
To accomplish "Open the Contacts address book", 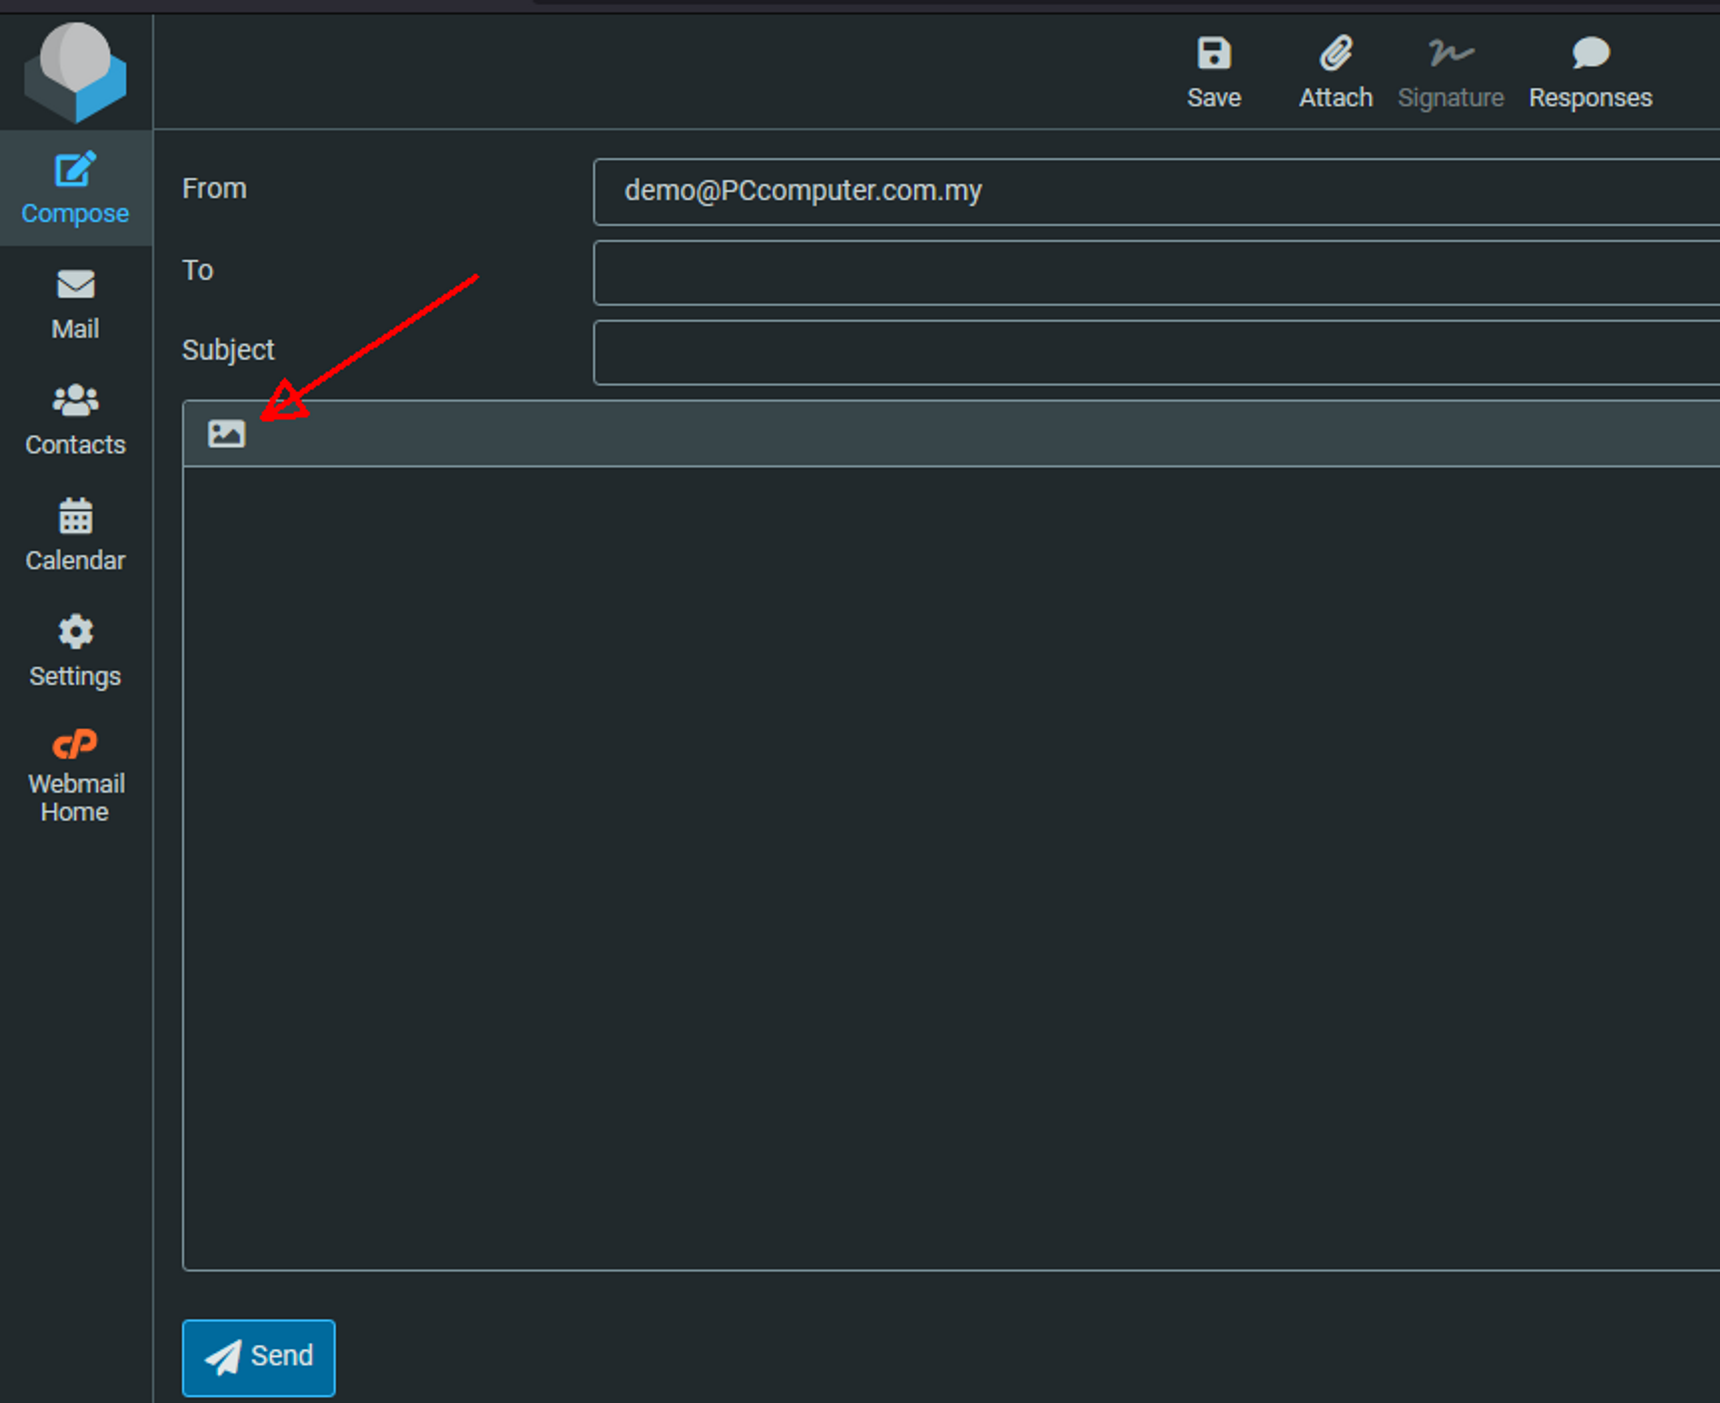I will coord(75,420).
